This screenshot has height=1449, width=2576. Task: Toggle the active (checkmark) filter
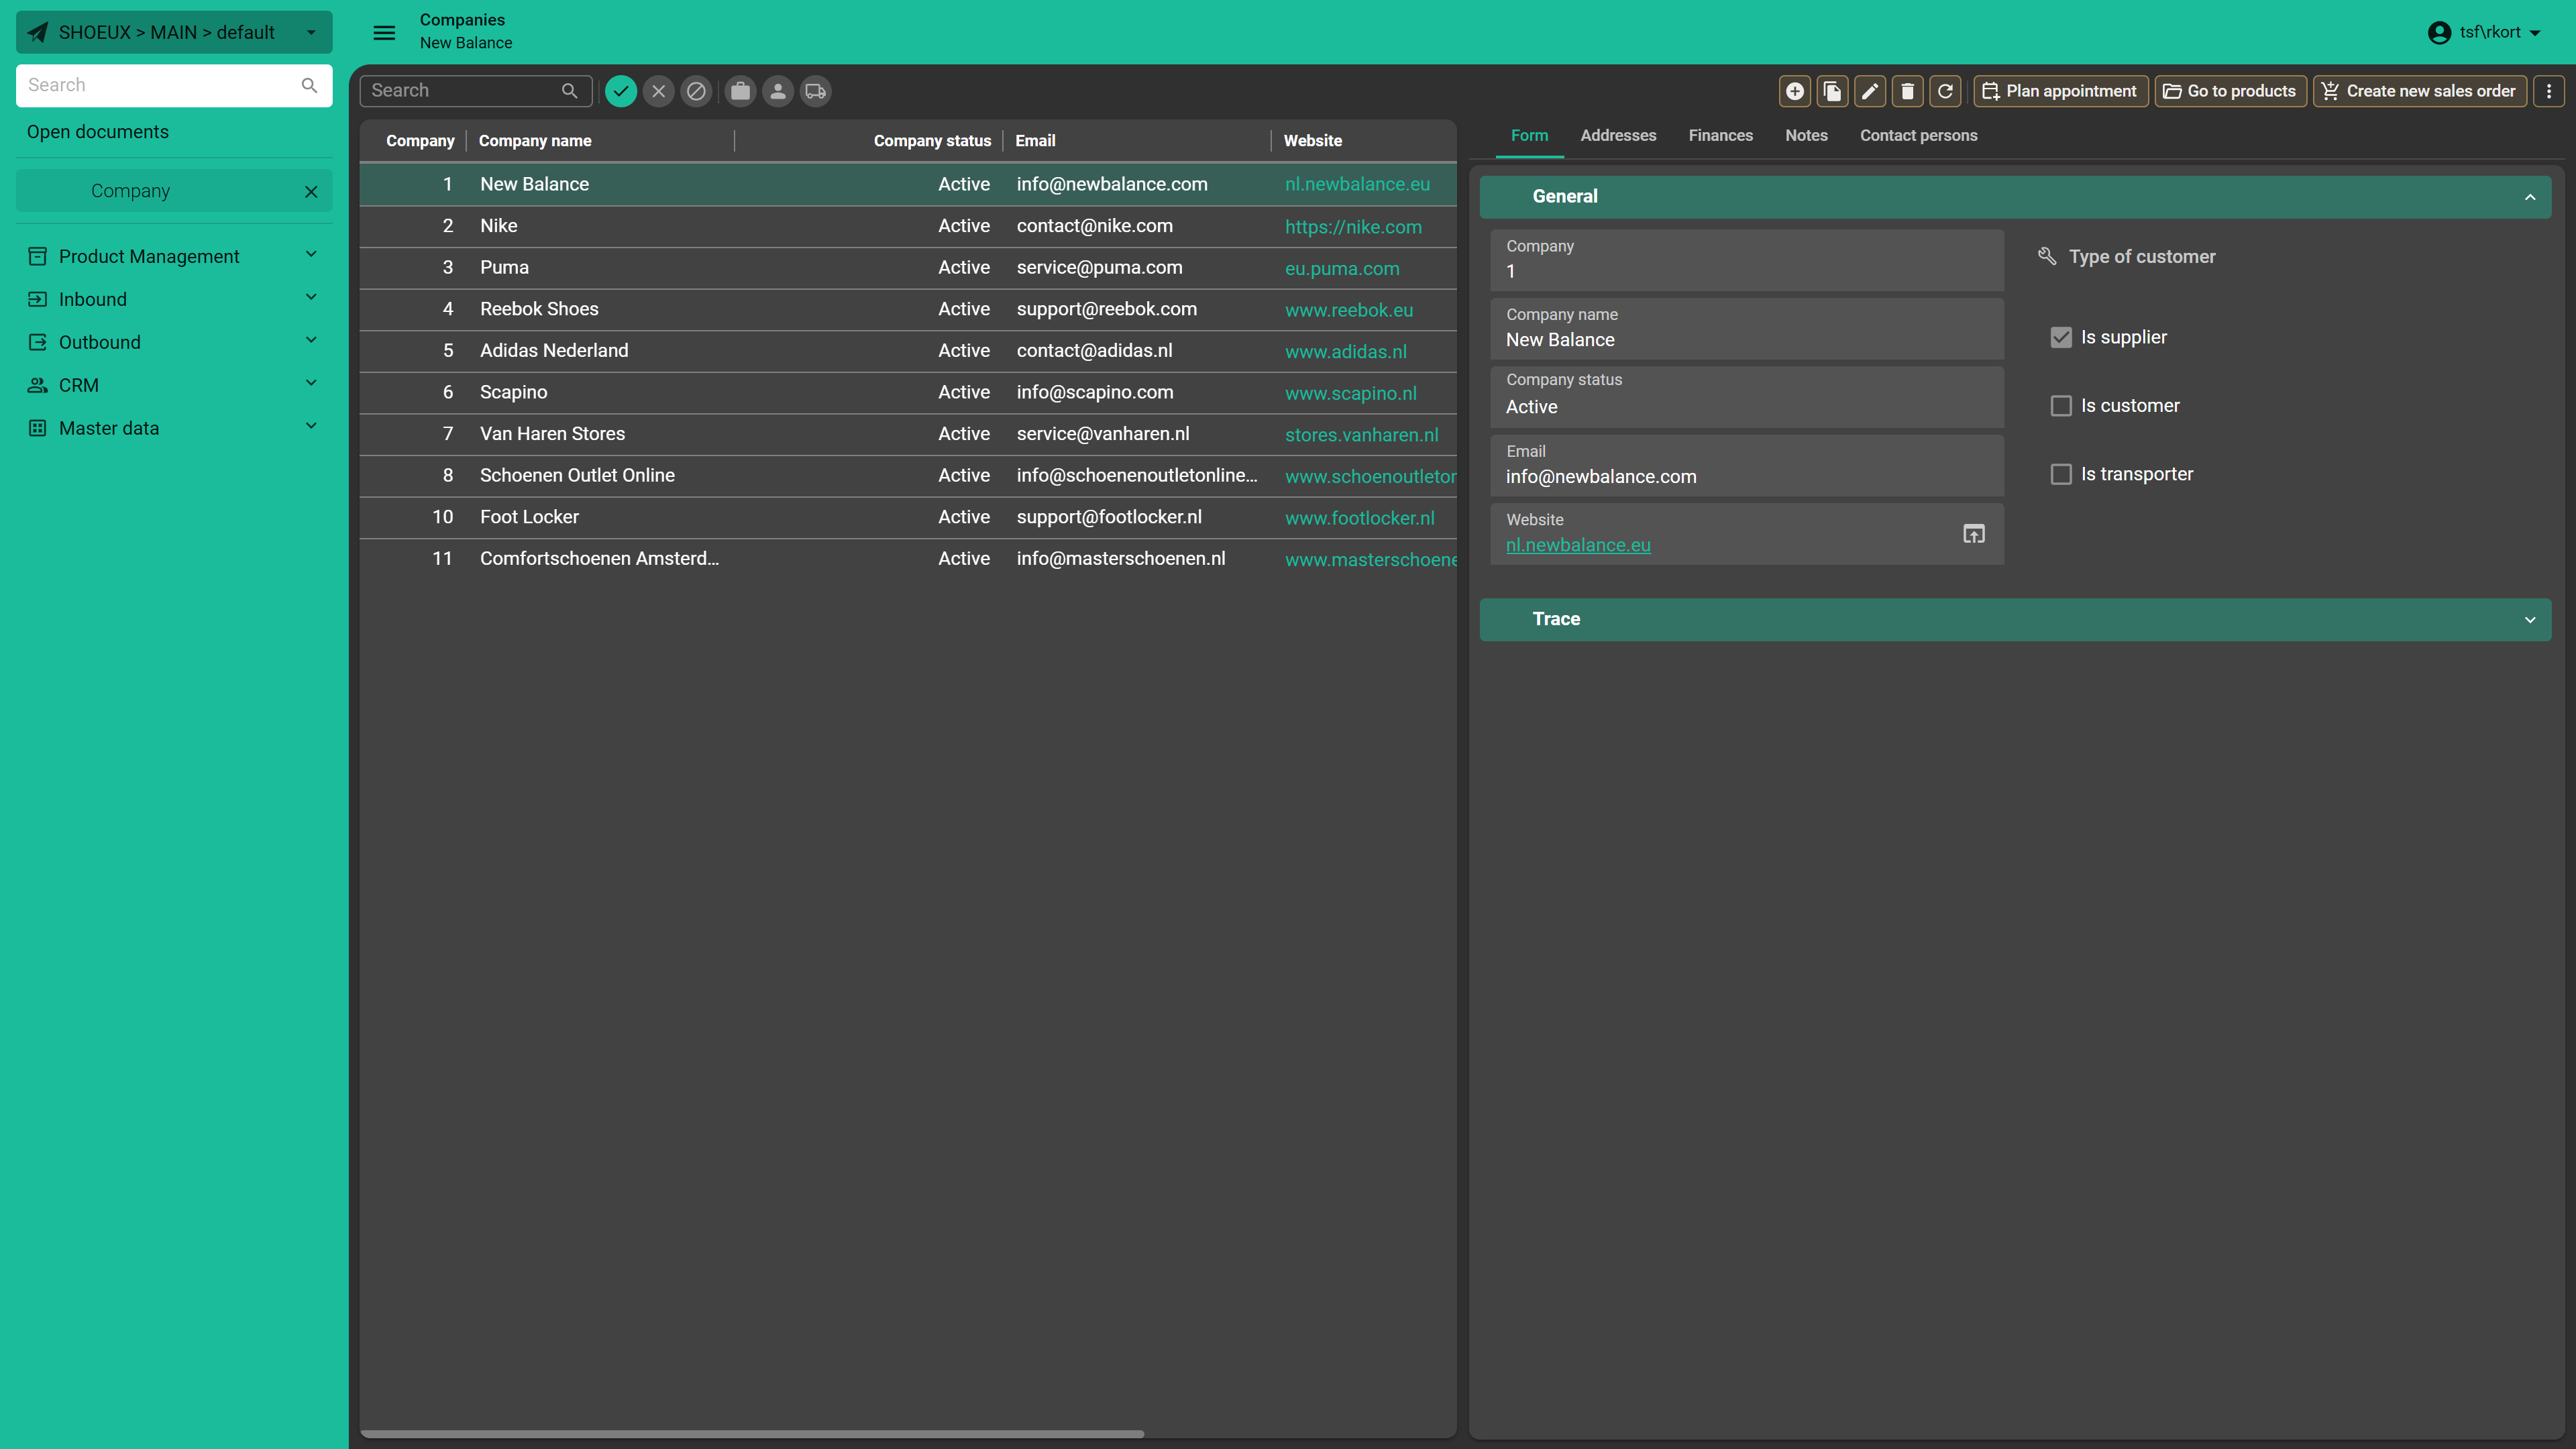tap(621, 91)
